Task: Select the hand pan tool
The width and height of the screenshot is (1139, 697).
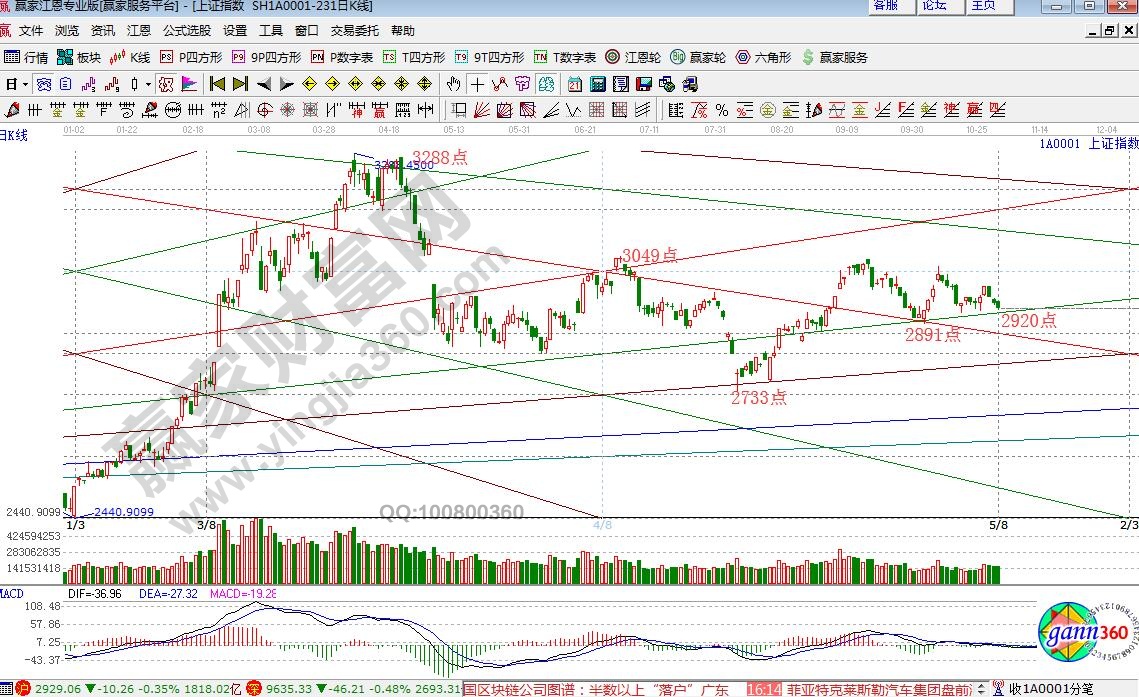Action: tap(454, 84)
